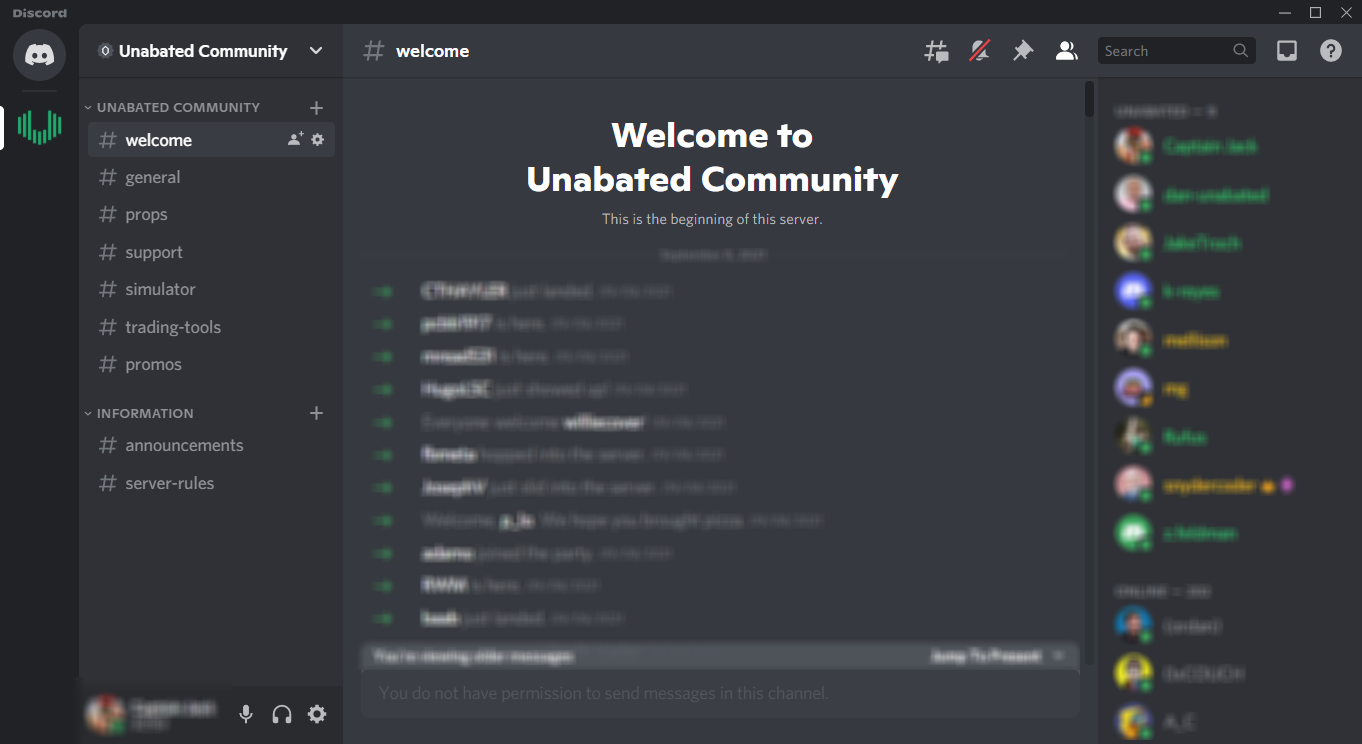
Task: Add a channel to the INFORMATION category
Action: coord(316,413)
